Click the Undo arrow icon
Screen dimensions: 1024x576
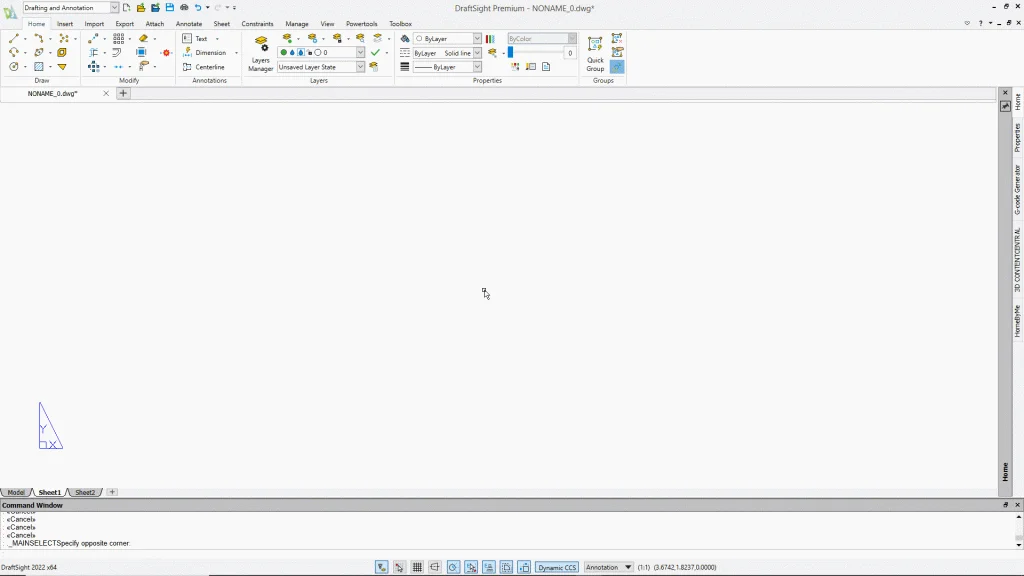(198, 8)
